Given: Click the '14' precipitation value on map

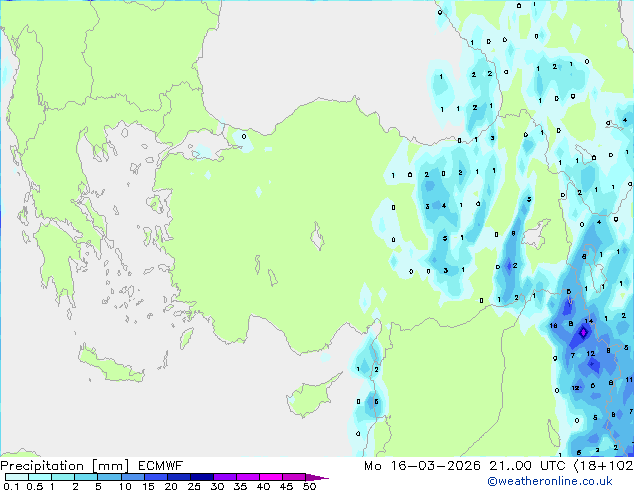Looking at the screenshot, I should click(589, 321).
